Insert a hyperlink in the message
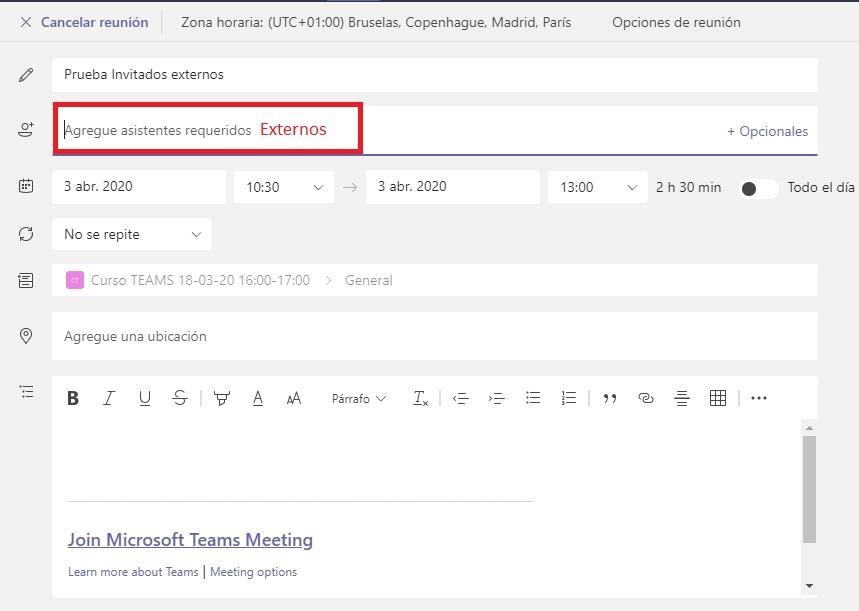 [645, 398]
